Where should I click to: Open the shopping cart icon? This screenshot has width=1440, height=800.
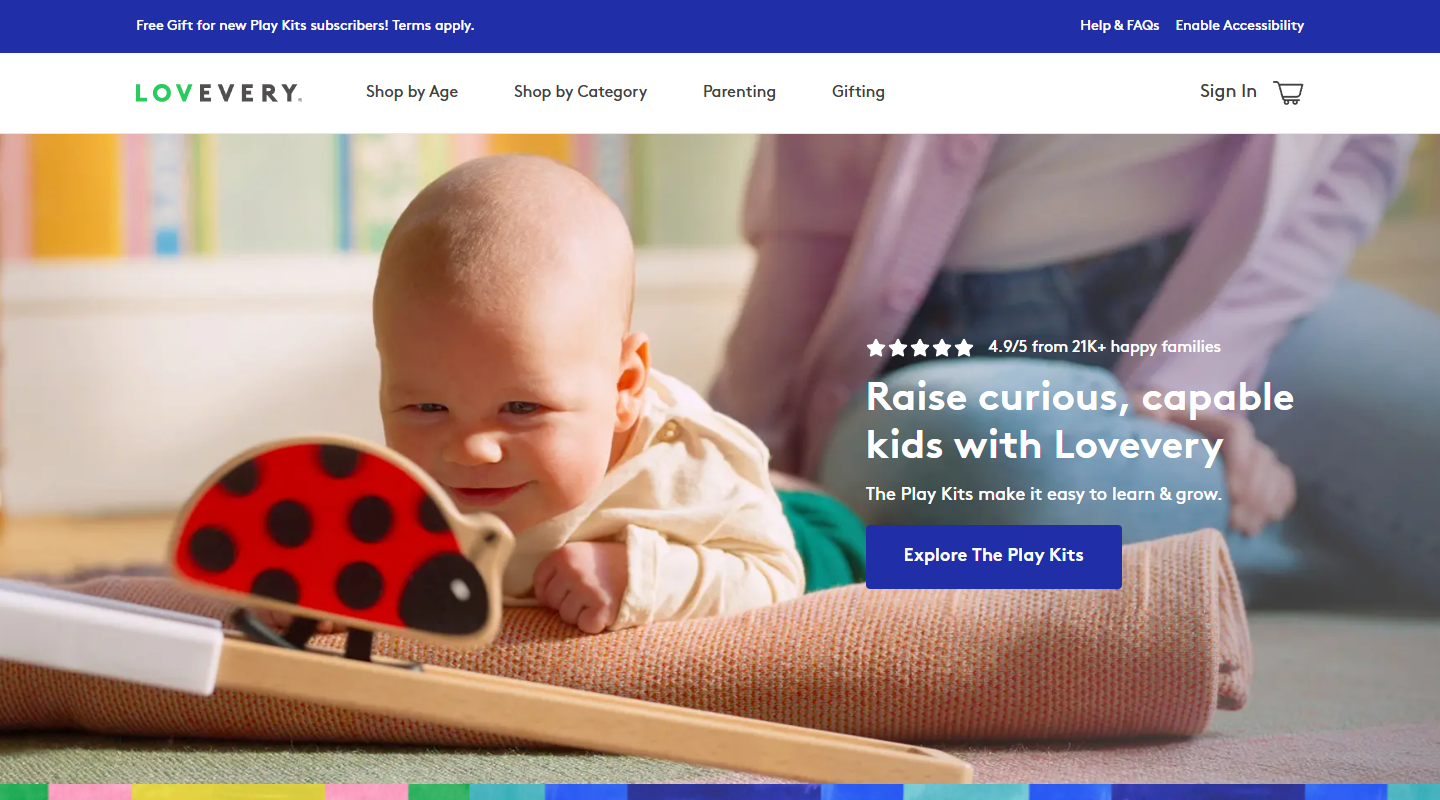[x=1288, y=92]
